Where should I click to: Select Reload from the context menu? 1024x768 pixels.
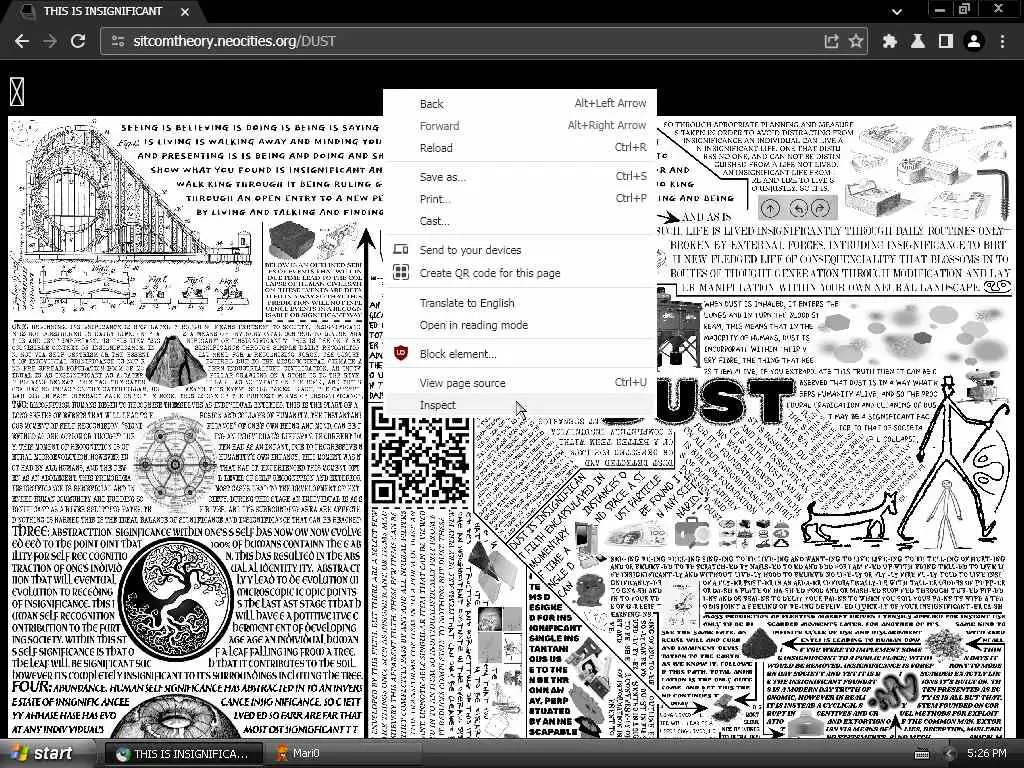520,148
